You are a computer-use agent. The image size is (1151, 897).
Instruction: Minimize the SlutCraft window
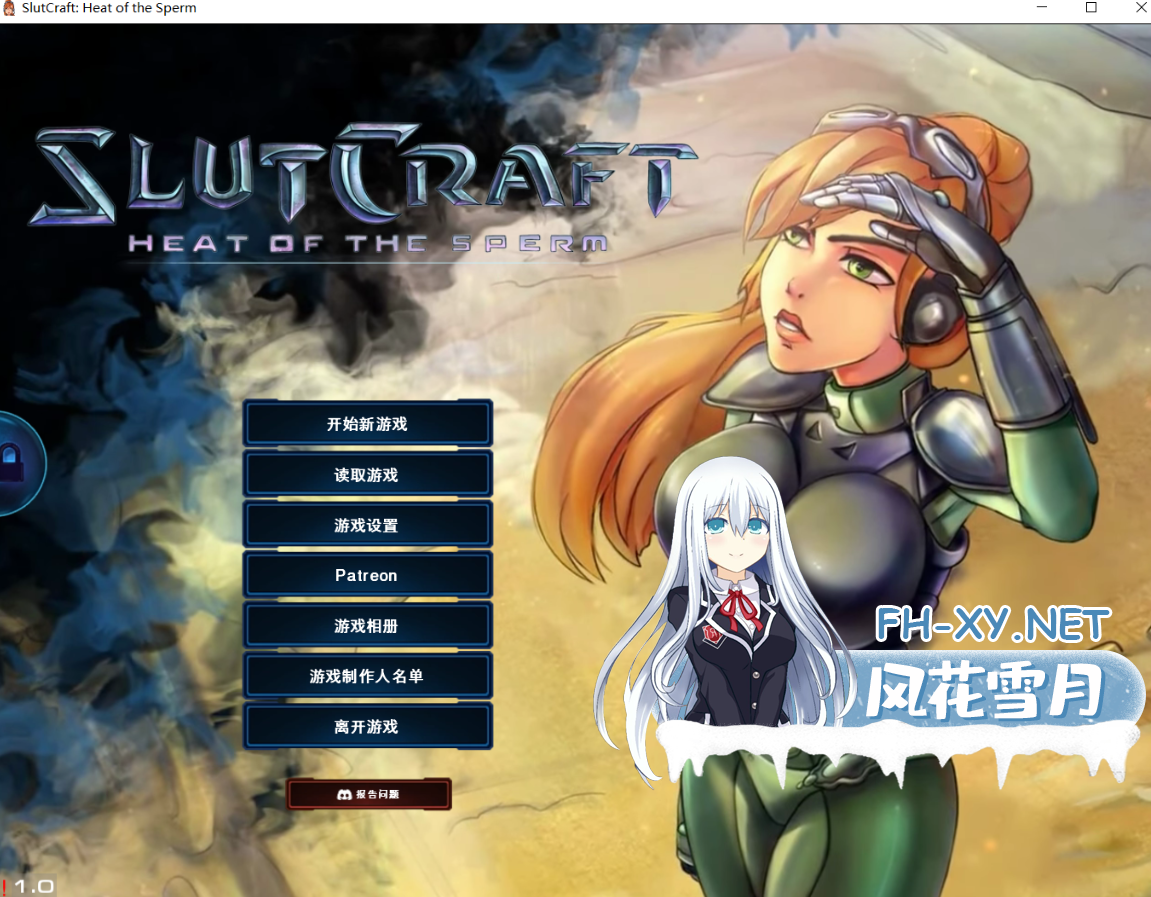click(x=1042, y=7)
